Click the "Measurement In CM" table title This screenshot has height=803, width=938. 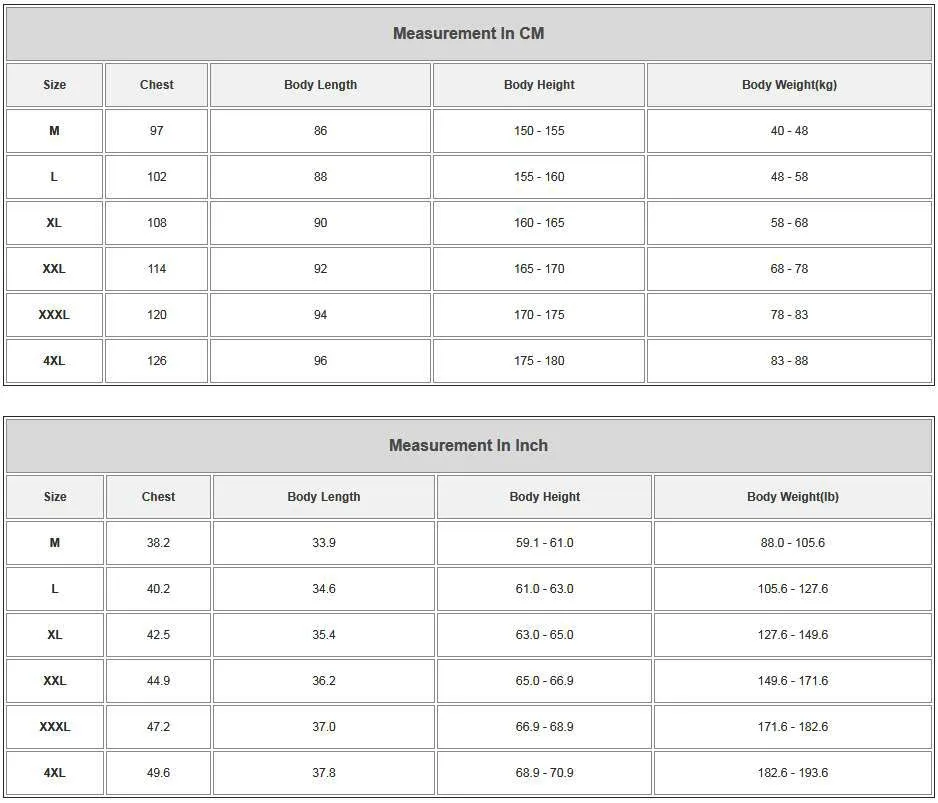(x=468, y=33)
